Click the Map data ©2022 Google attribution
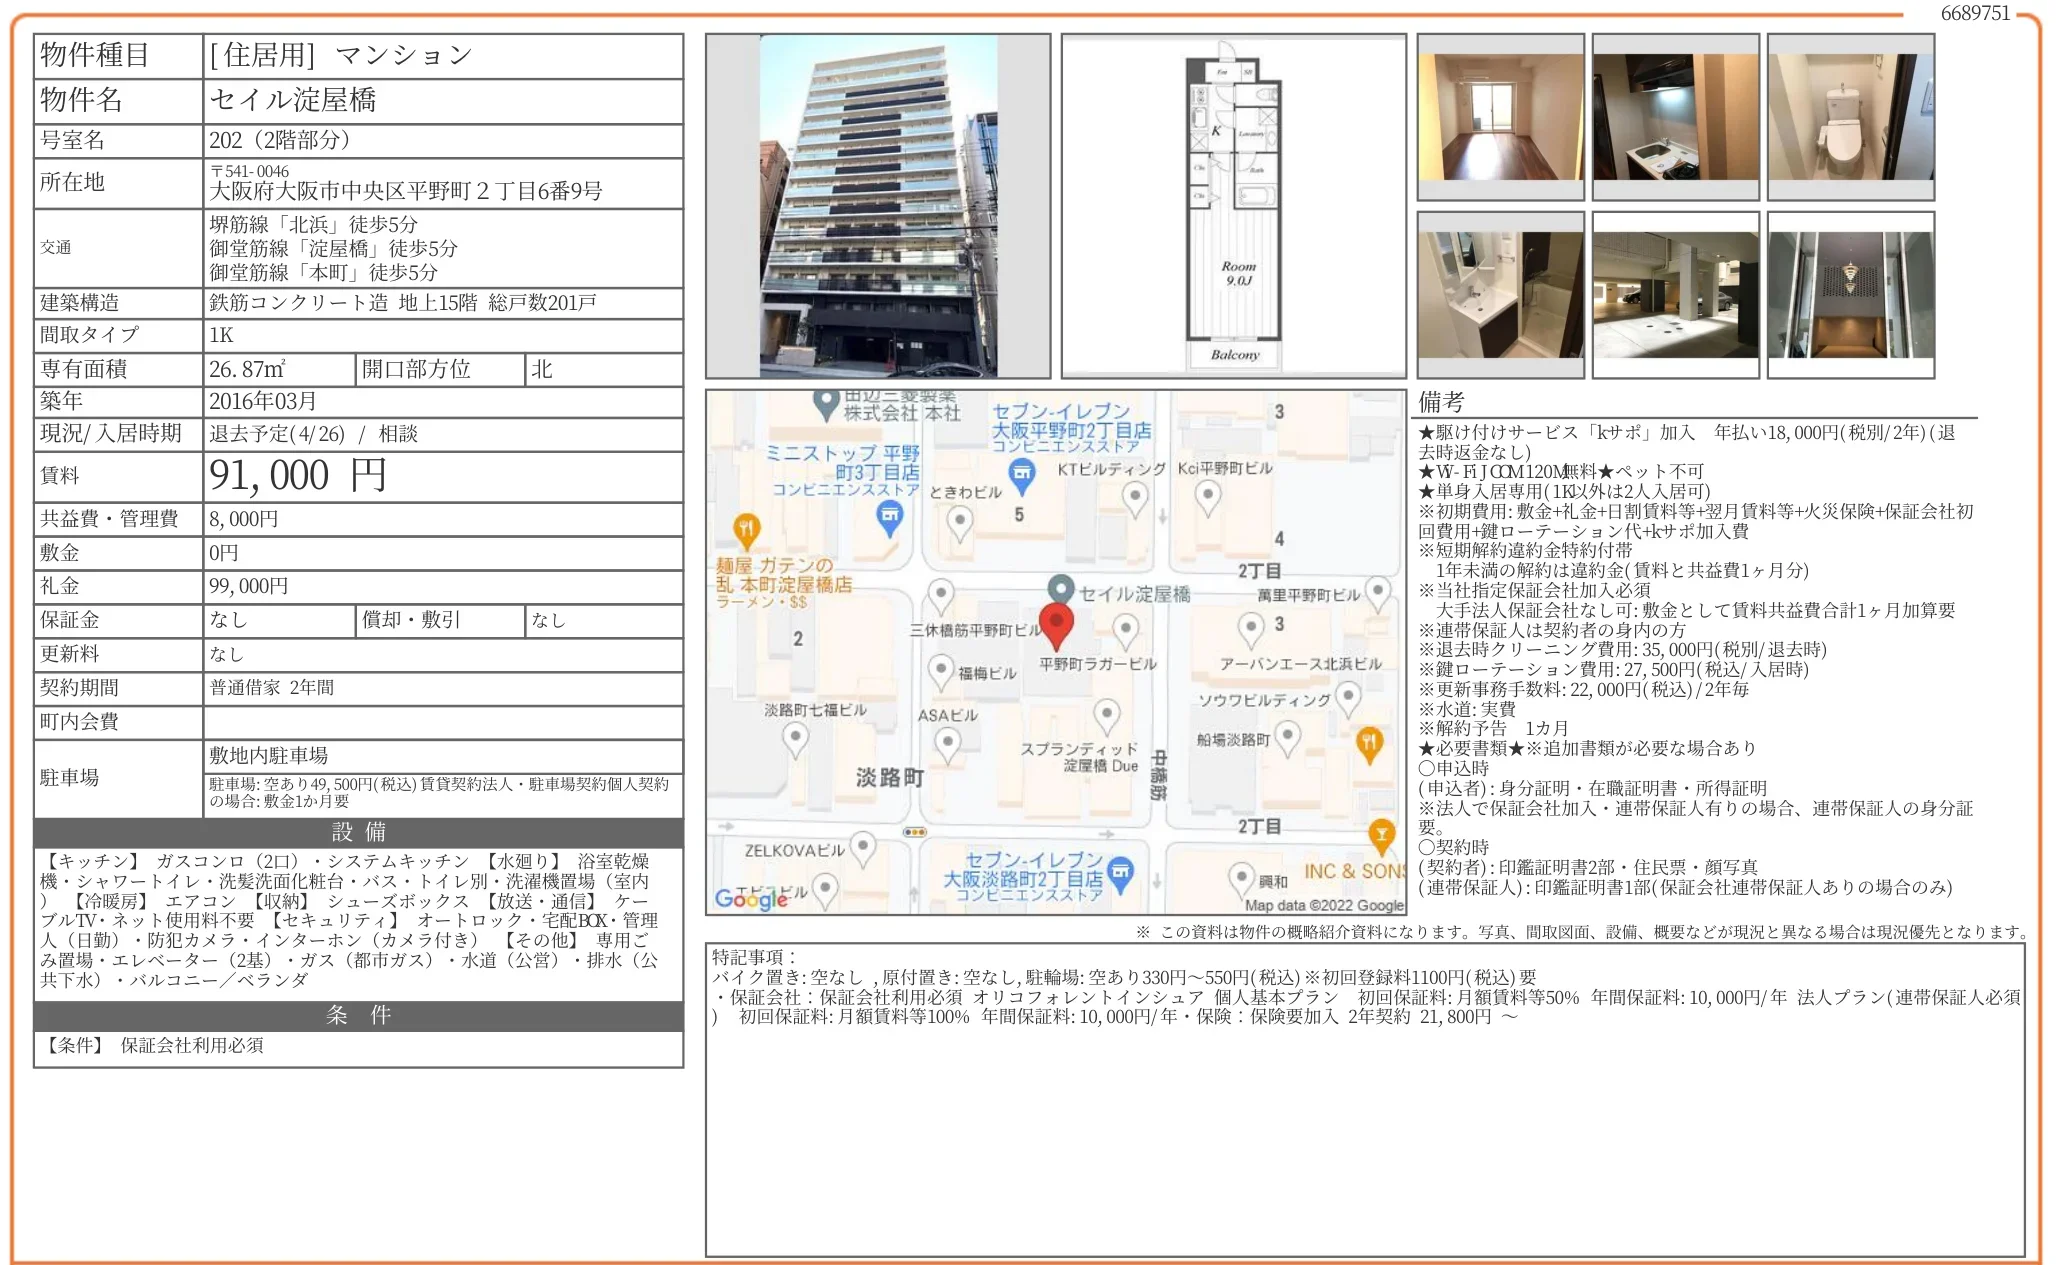This screenshot has height=1265, width=2056. pos(1323,905)
